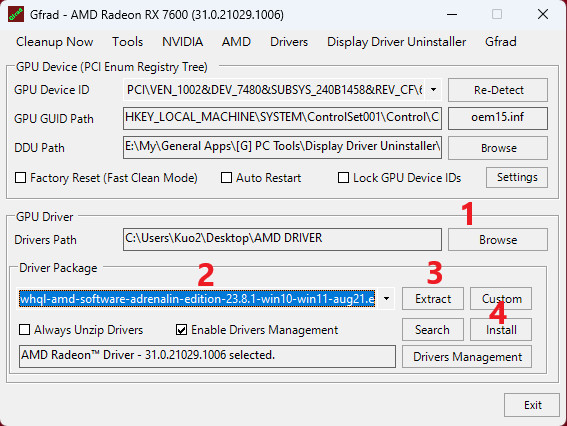The height and width of the screenshot is (426, 567).
Task: Click inside the Drivers Path field
Action: [x=282, y=239]
